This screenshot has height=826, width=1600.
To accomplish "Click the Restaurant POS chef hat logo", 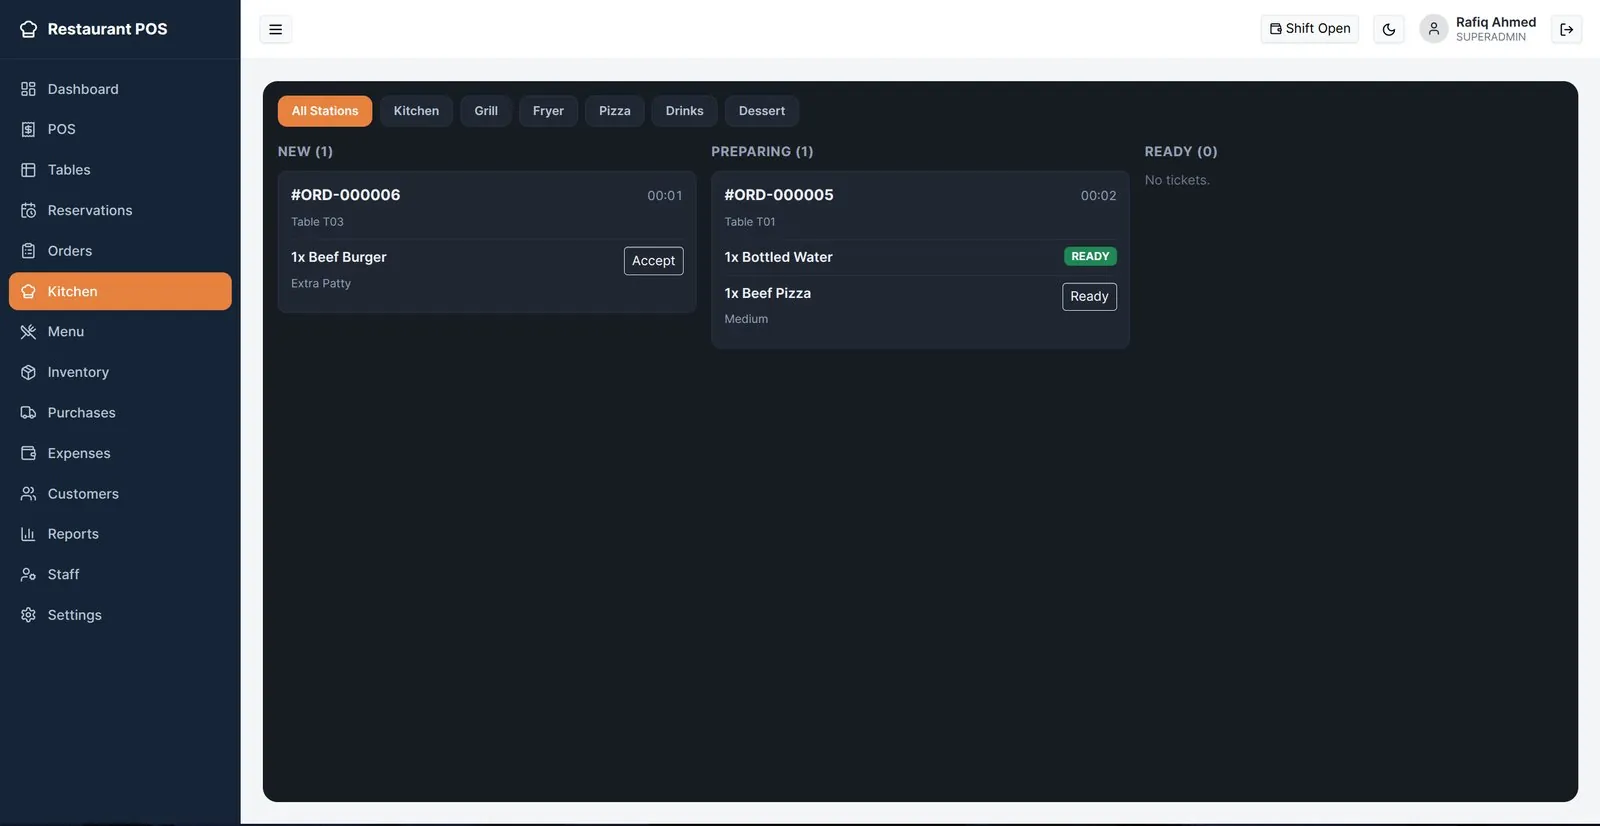I will (x=28, y=29).
